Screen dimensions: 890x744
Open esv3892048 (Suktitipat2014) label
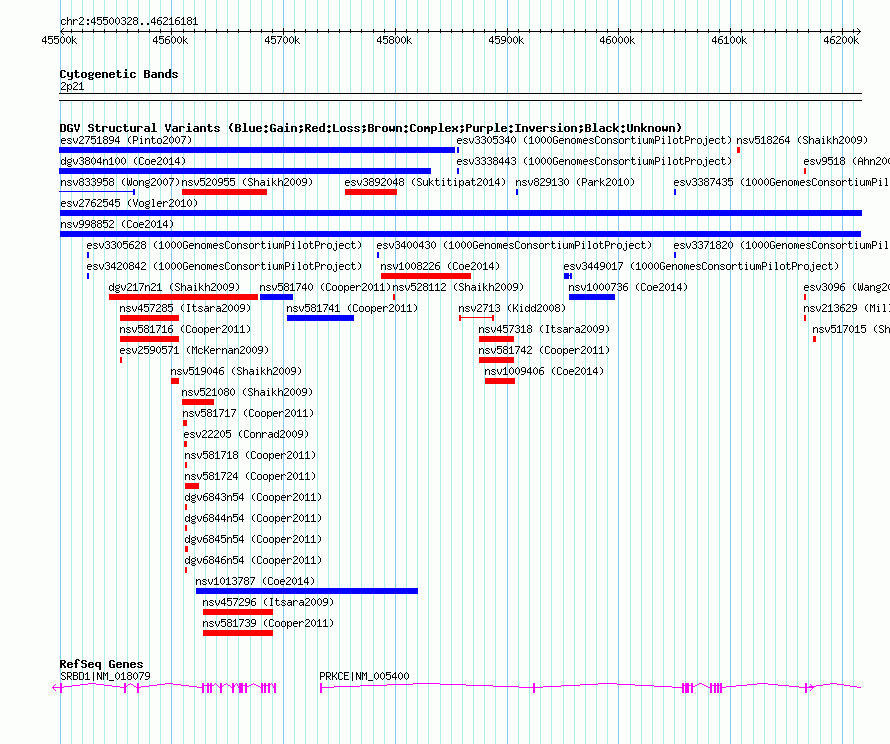click(425, 182)
